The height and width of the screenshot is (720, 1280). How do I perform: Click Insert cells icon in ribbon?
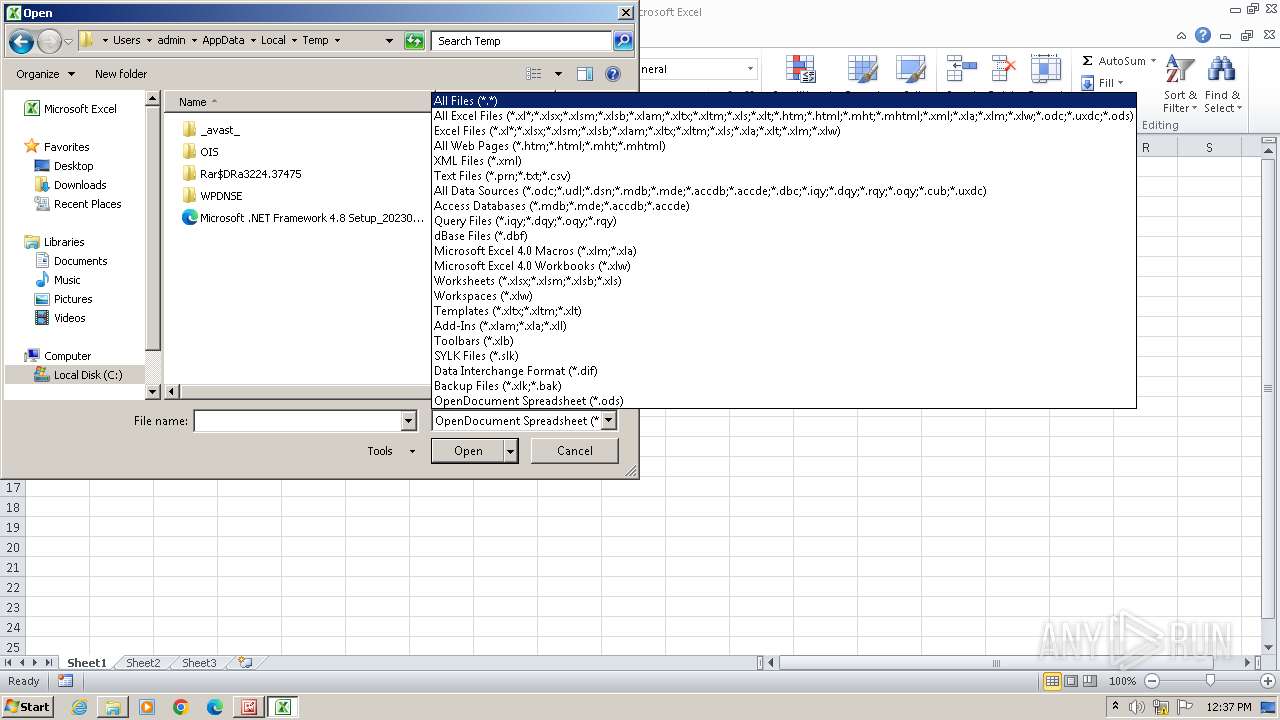coord(961,69)
